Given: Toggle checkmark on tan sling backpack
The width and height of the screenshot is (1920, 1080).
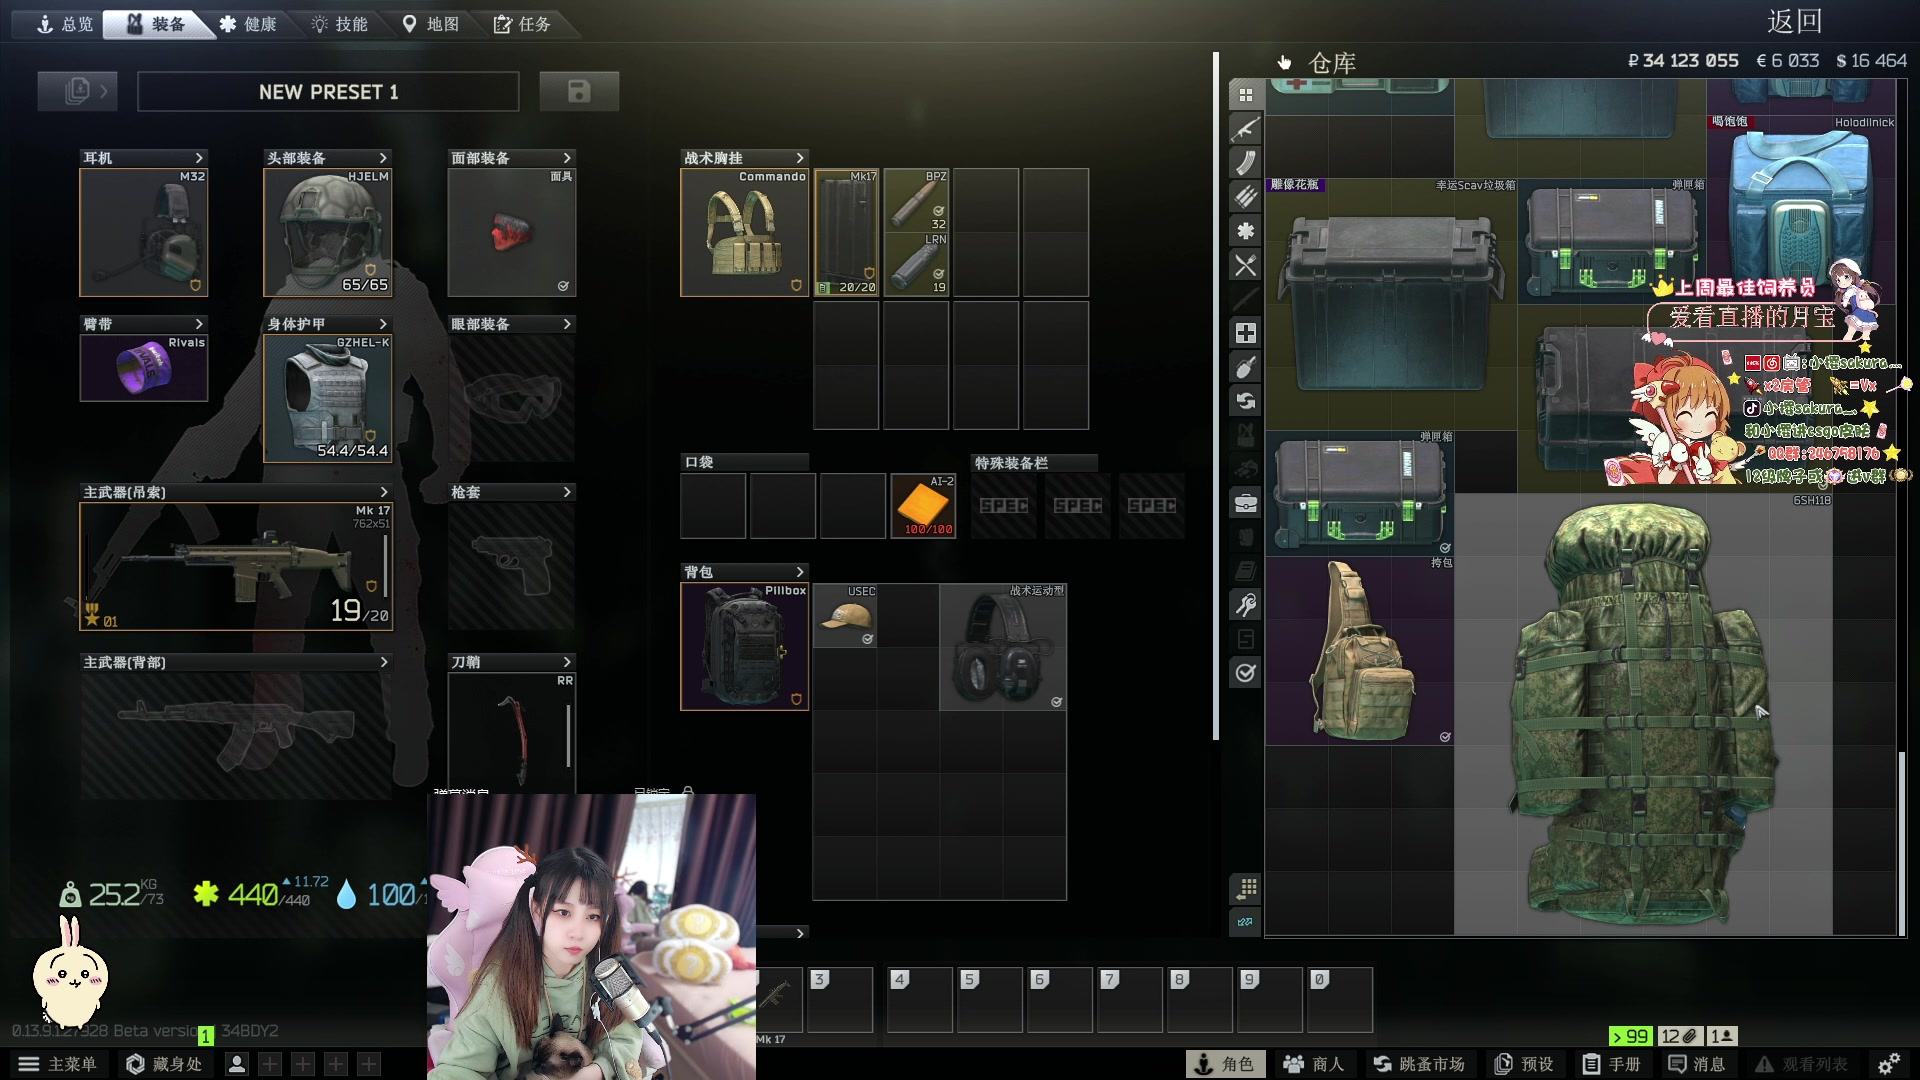Looking at the screenshot, I should [1445, 737].
